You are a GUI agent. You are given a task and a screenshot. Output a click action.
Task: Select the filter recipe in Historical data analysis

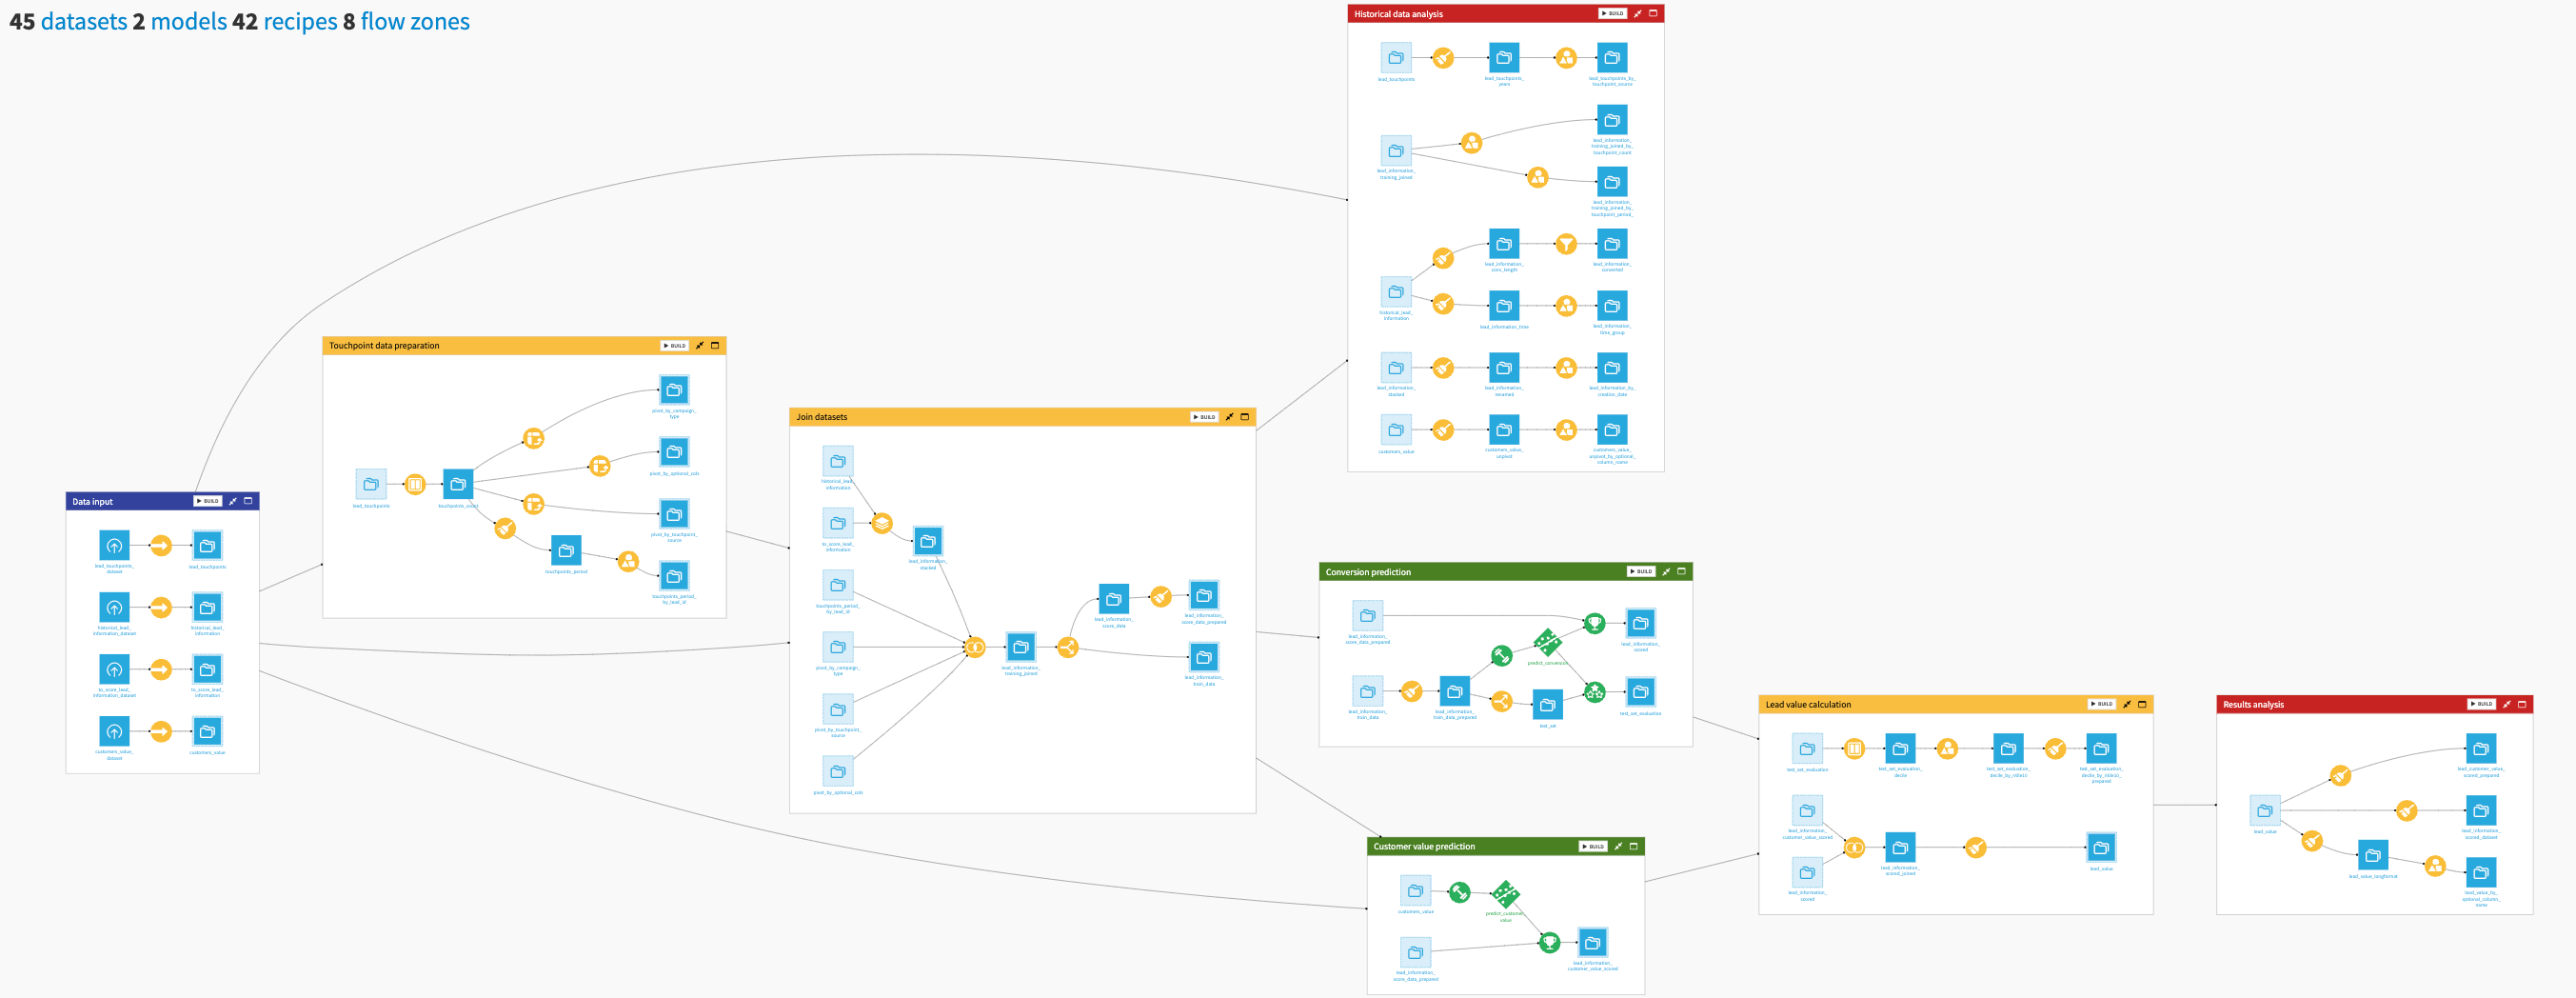pos(1566,244)
